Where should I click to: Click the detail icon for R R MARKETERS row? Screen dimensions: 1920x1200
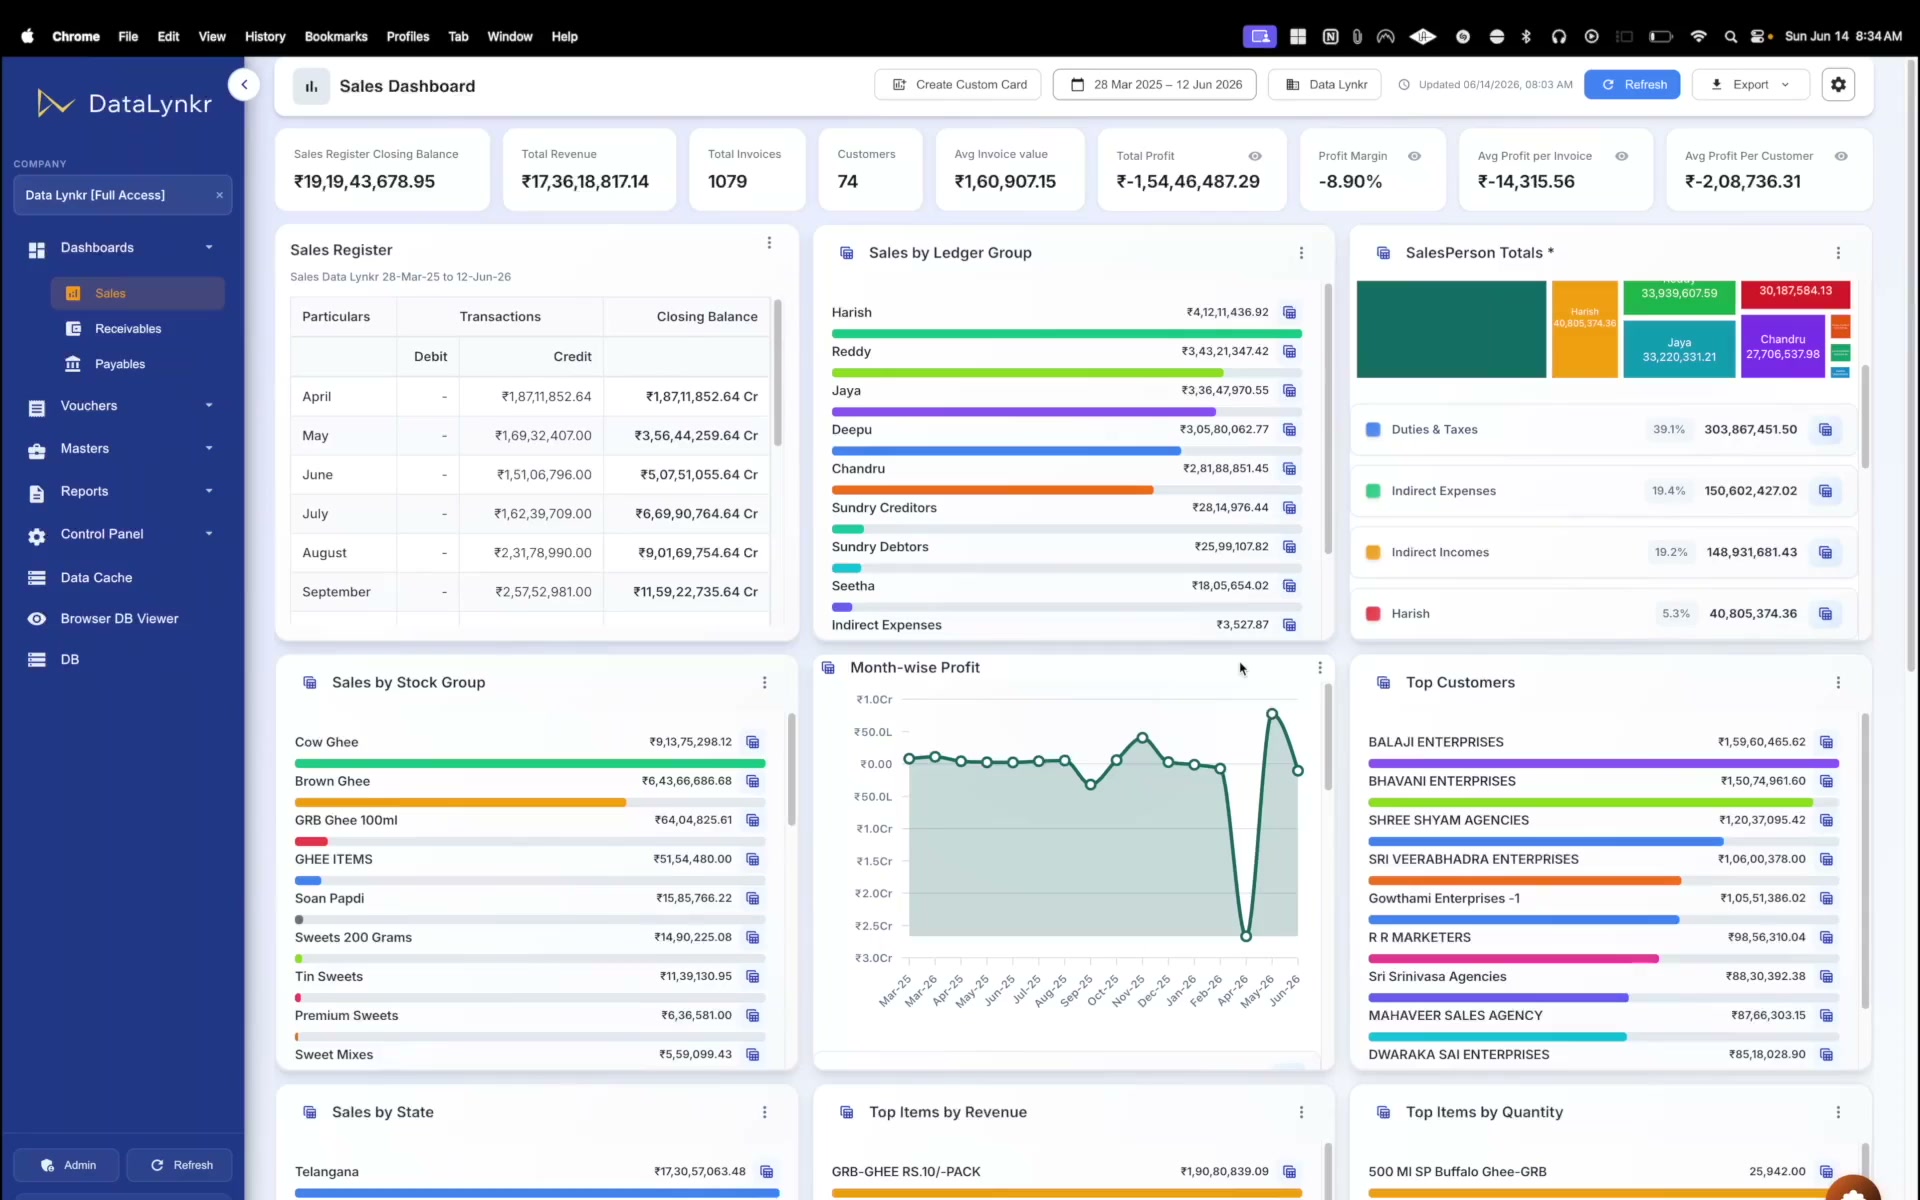(x=1827, y=938)
